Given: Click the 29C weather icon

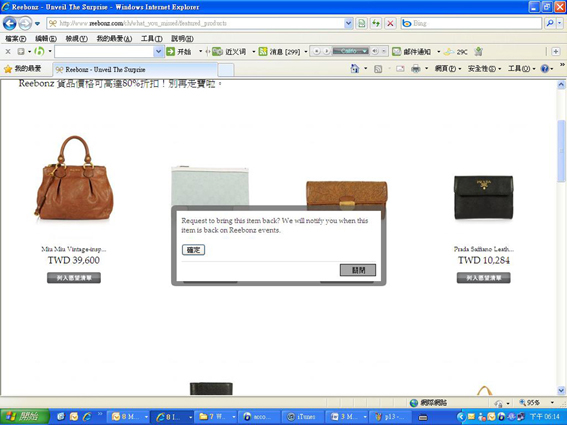Looking at the screenshot, I should (449, 52).
